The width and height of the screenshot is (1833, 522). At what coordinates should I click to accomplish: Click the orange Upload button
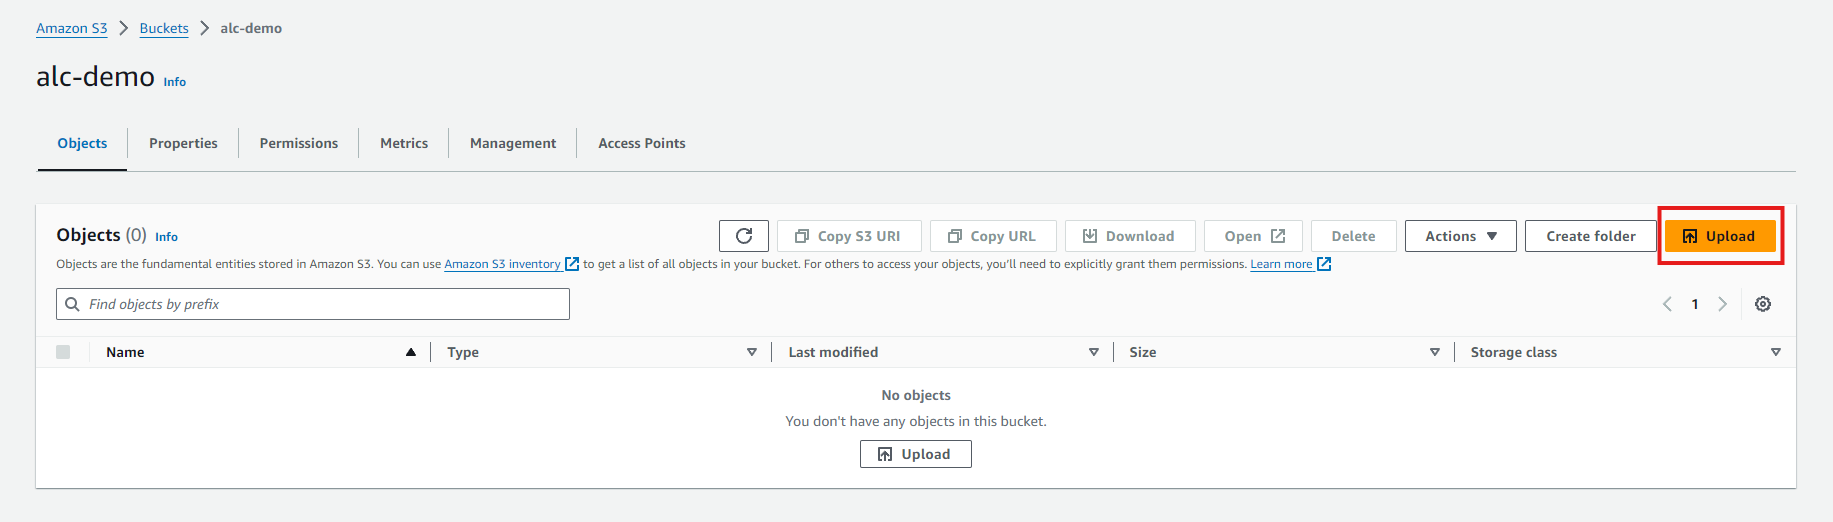tap(1719, 236)
